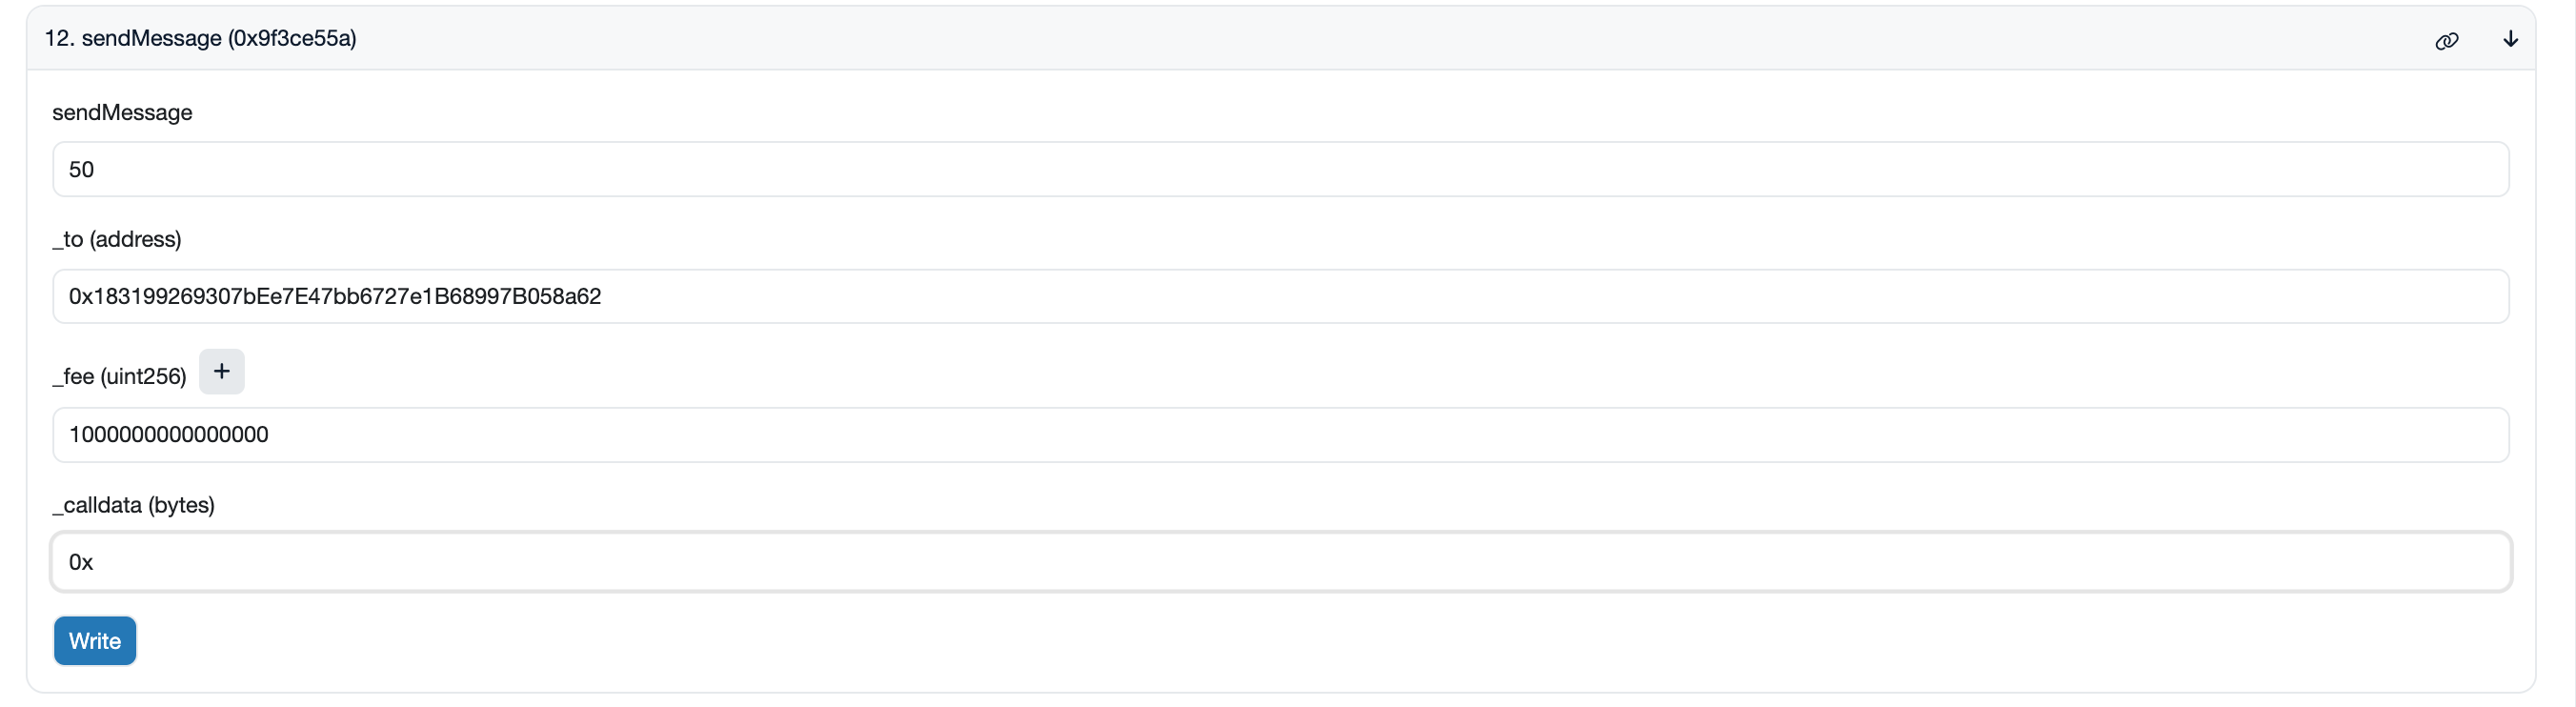Viewport: 2576px width, 707px height.
Task: Click the plus button beside _fee
Action: pos(221,372)
